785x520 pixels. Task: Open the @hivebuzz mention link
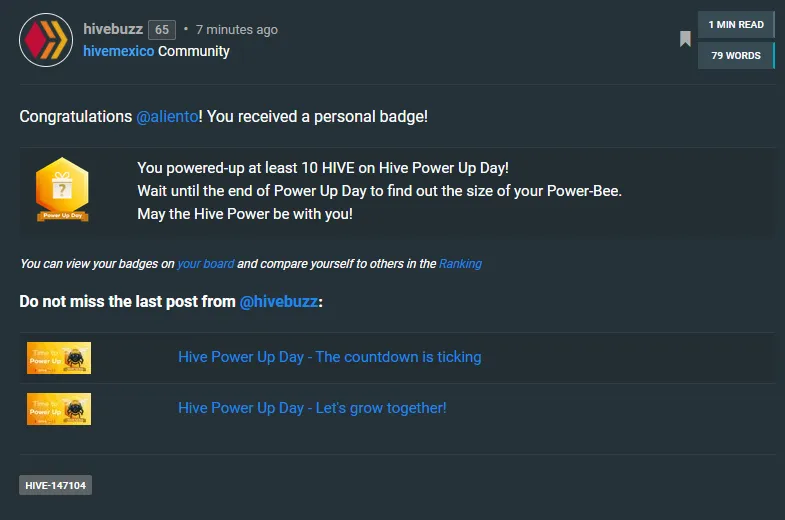click(x=279, y=301)
